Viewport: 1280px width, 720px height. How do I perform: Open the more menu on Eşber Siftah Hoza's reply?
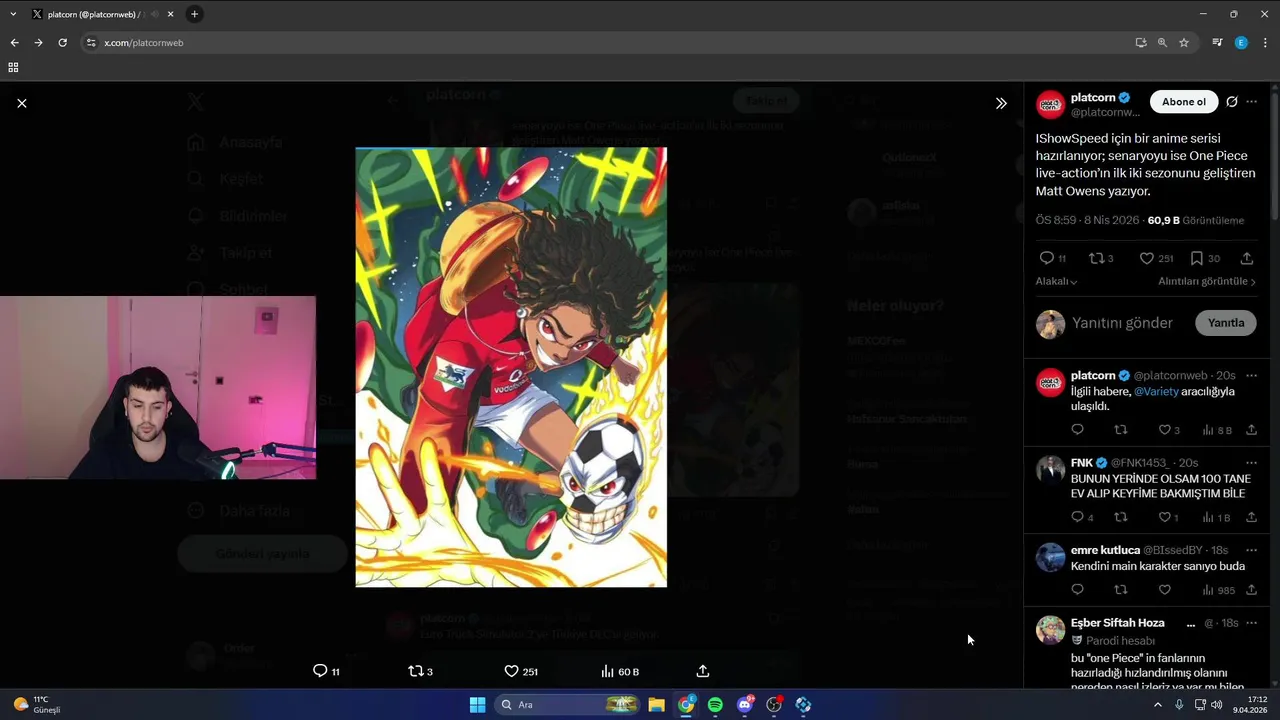[x=1251, y=623]
